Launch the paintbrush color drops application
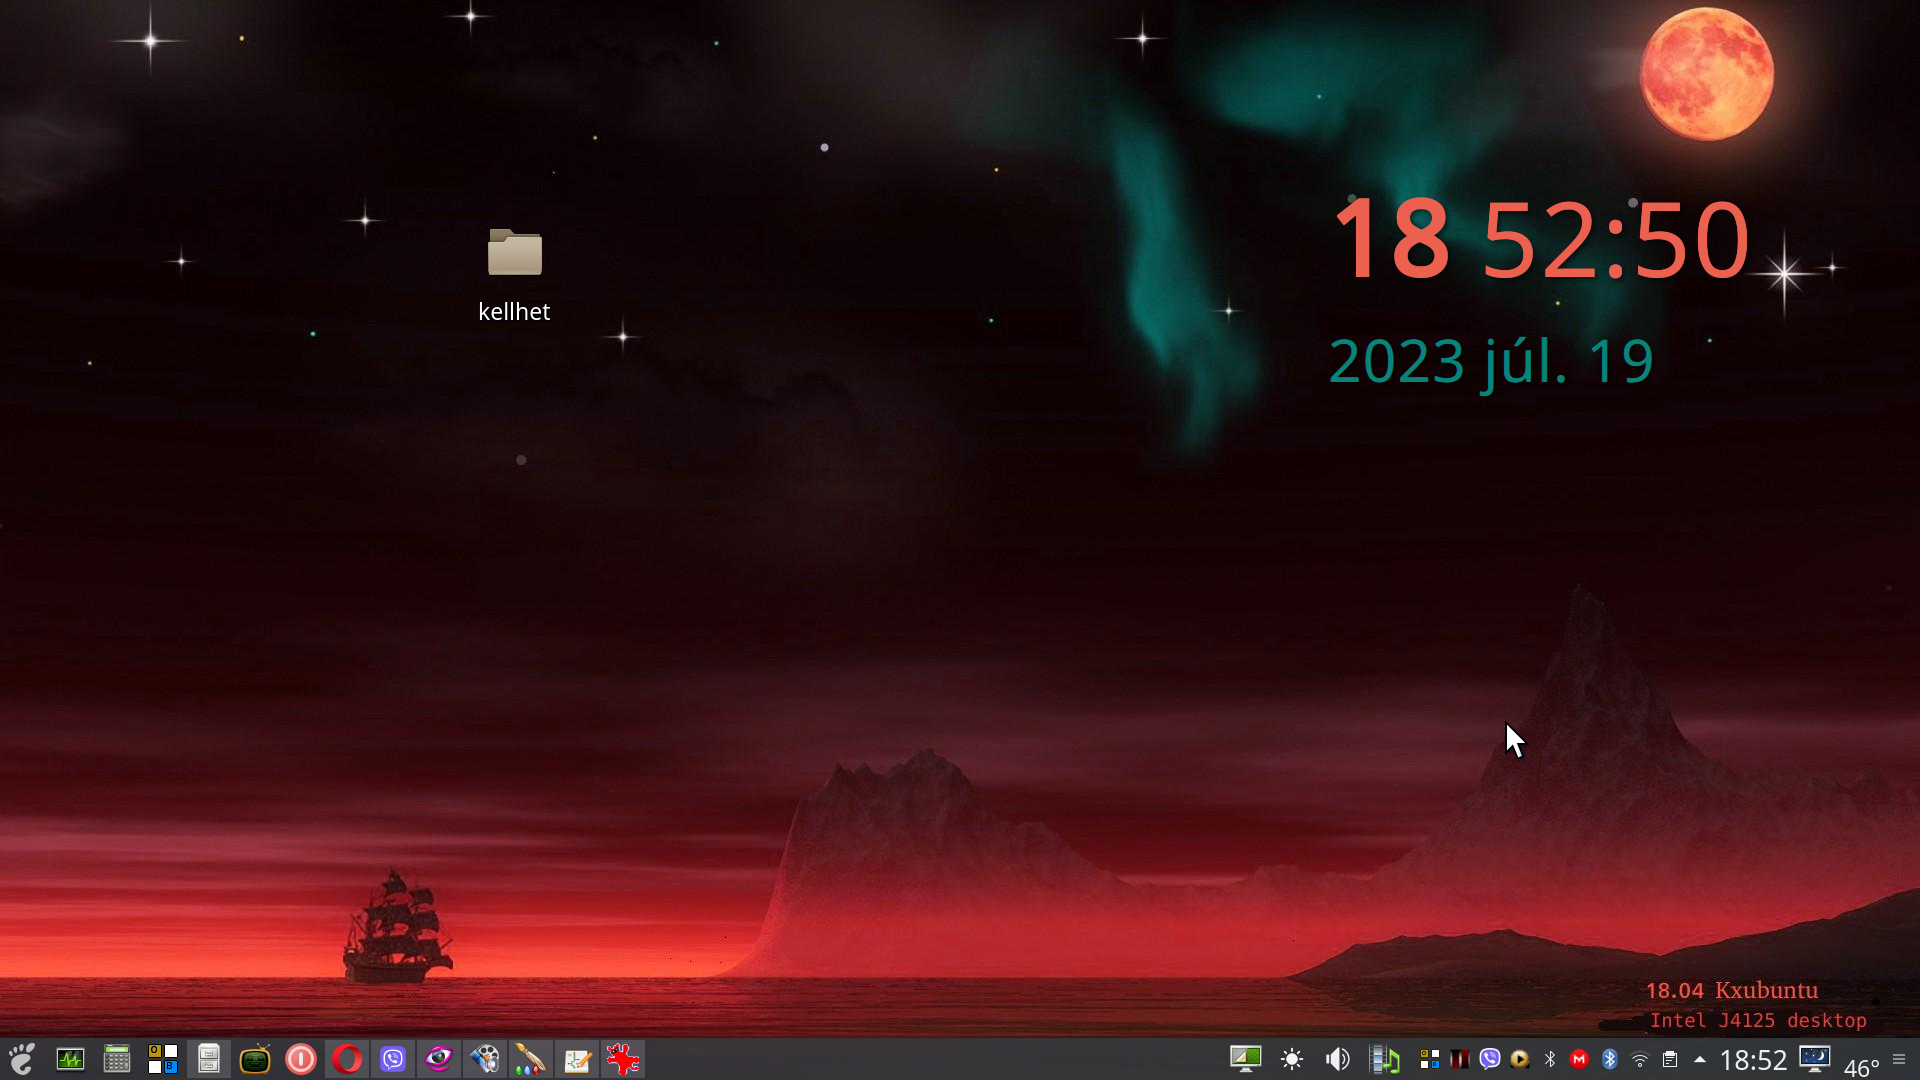The height and width of the screenshot is (1080, 1920). click(x=531, y=1059)
